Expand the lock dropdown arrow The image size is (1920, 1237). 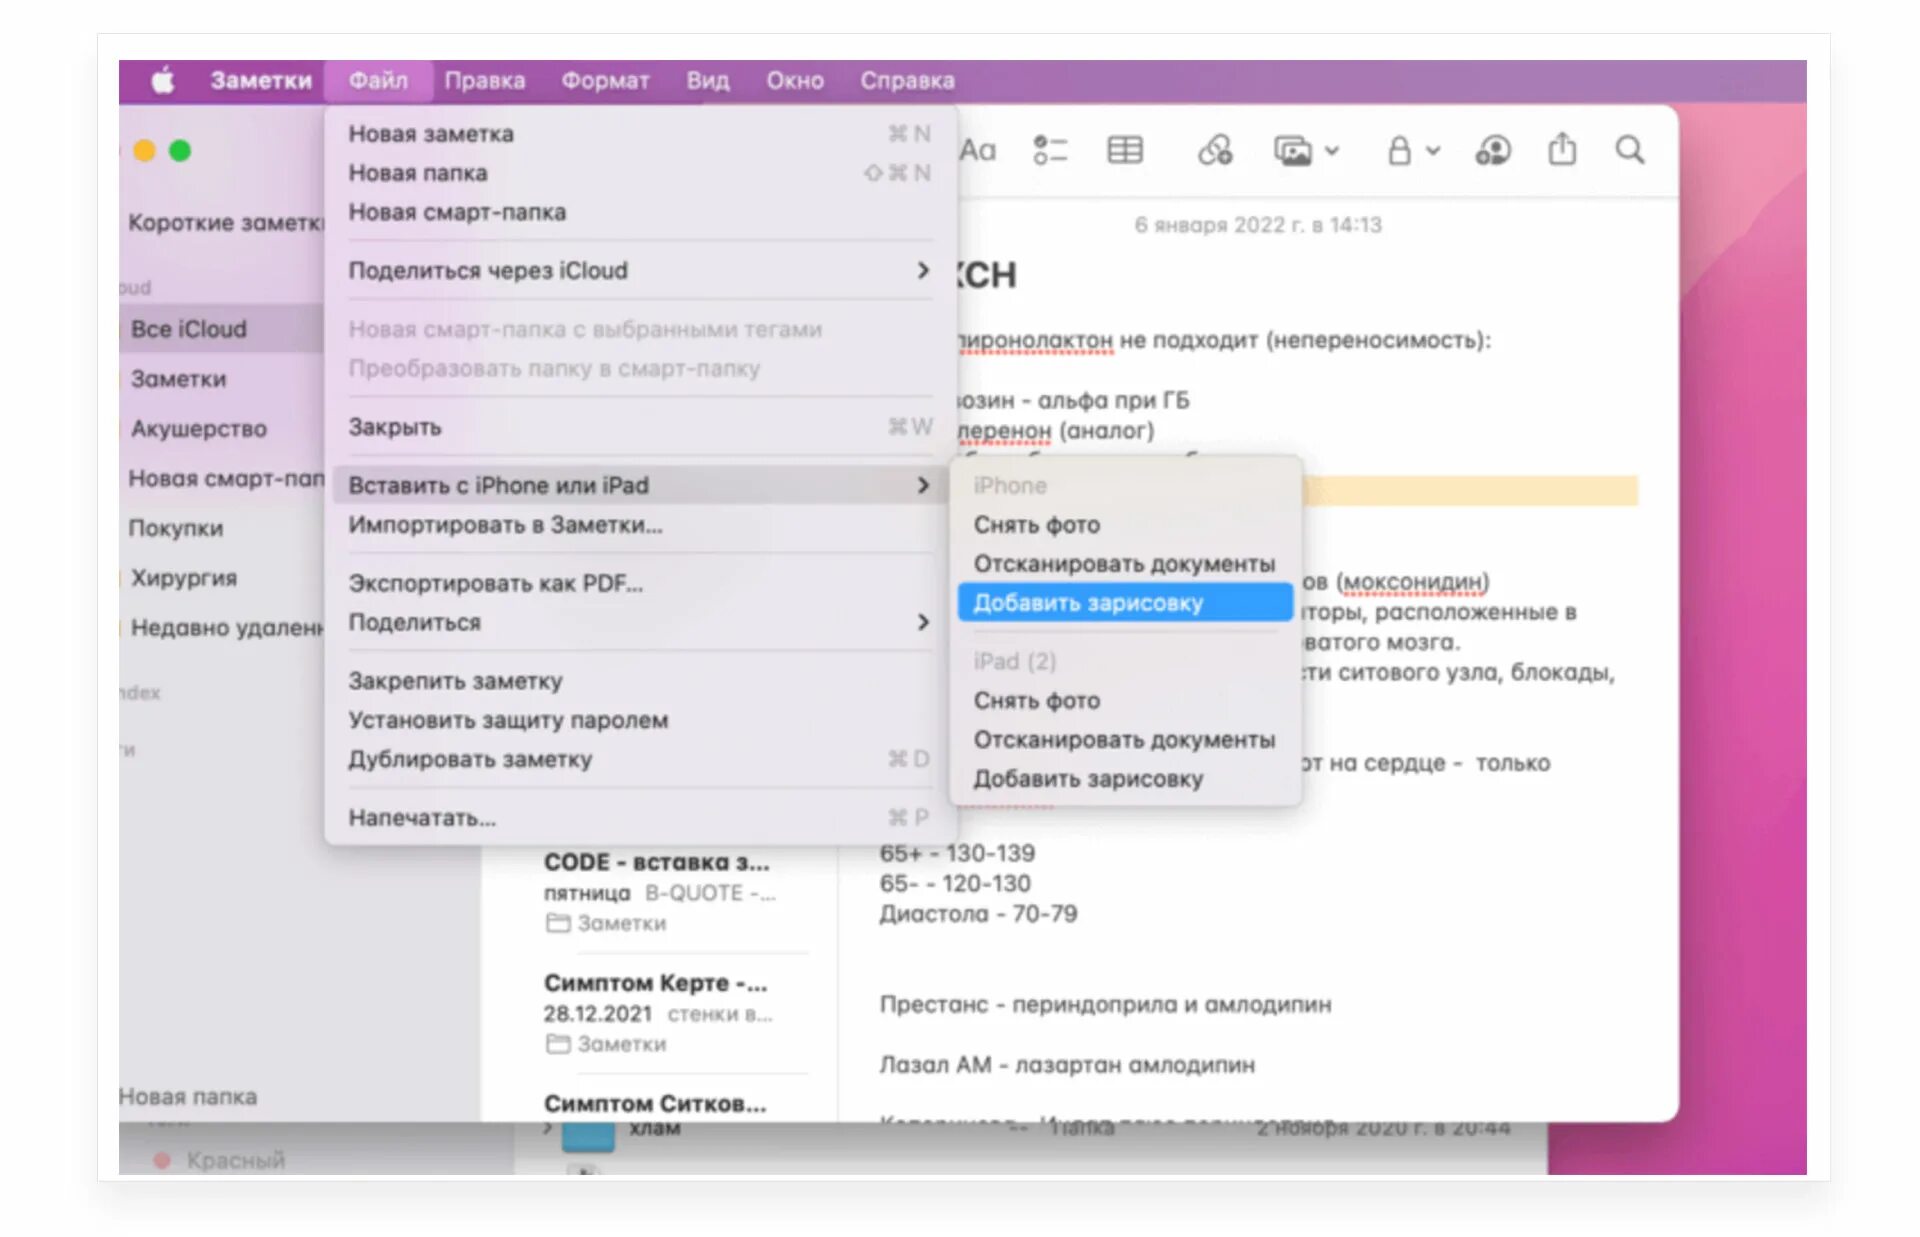(1433, 151)
